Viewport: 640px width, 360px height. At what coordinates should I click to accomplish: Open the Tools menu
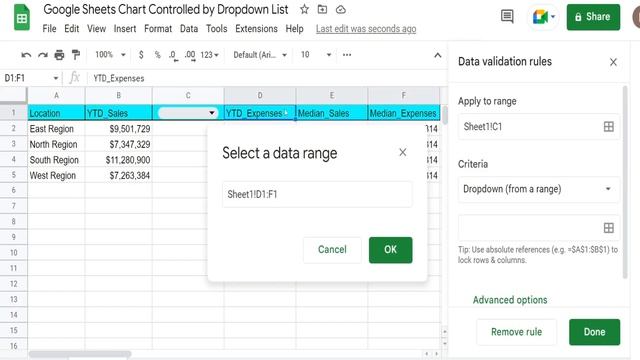216,29
